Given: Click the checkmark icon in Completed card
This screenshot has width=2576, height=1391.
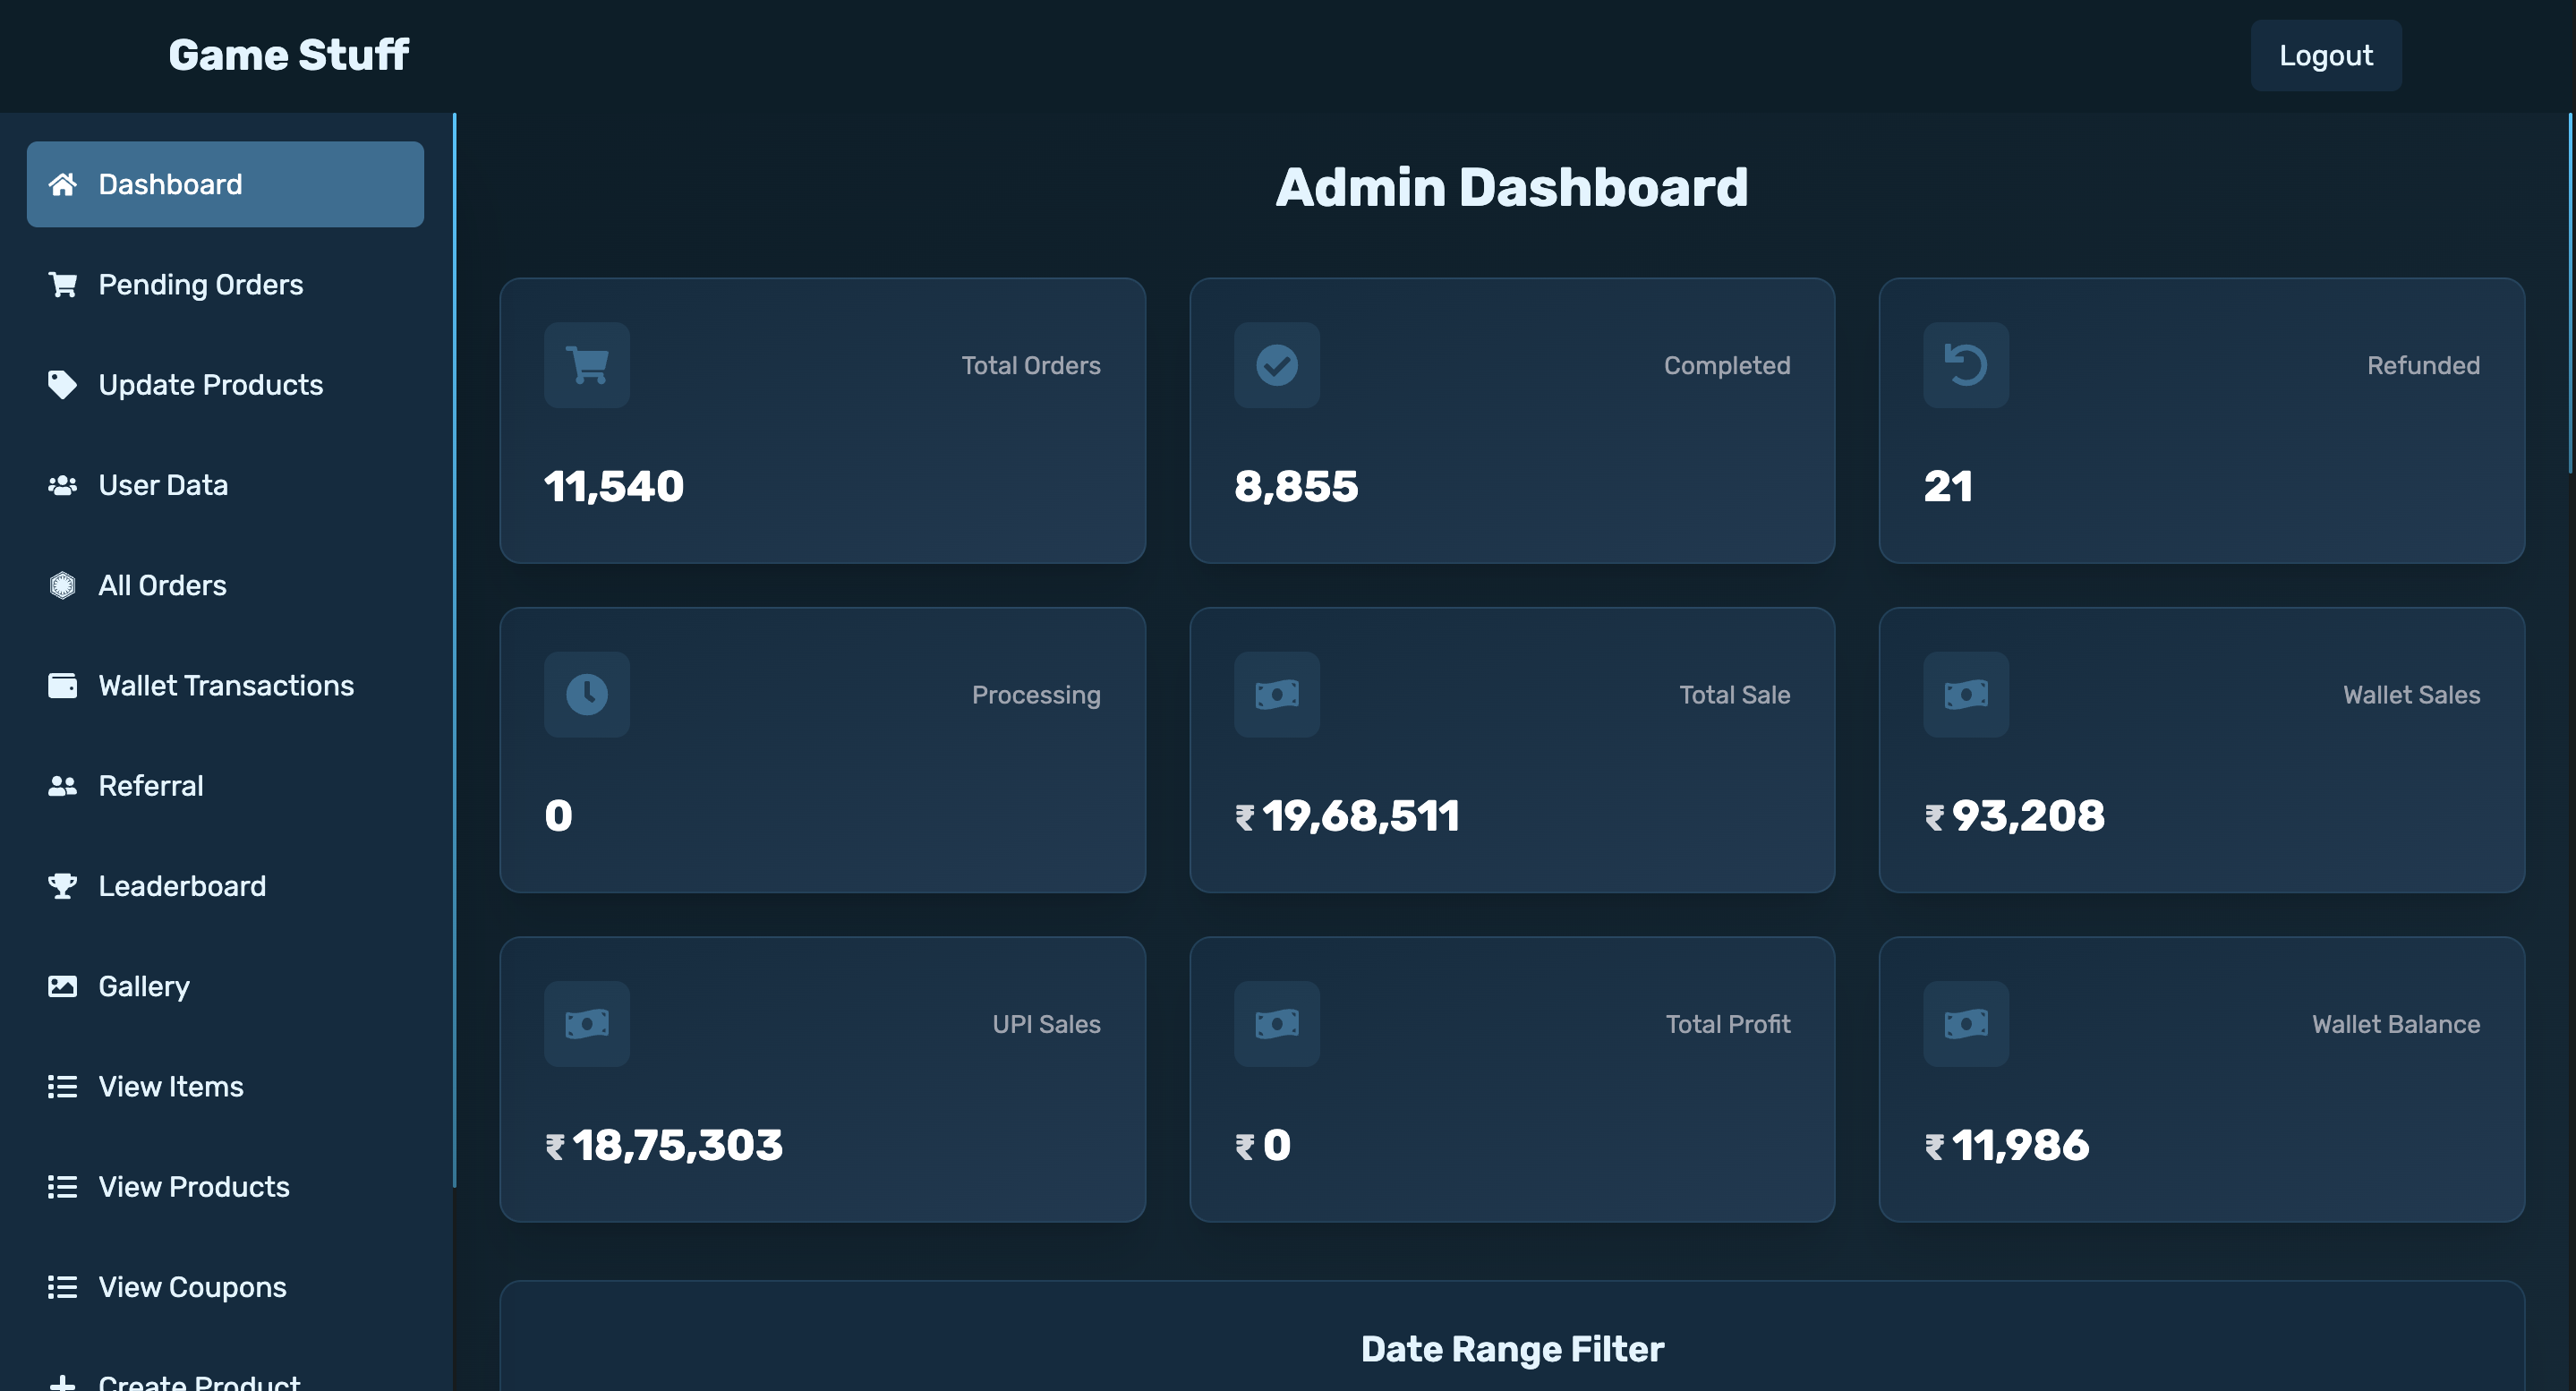Looking at the screenshot, I should pyautogui.click(x=1276, y=365).
